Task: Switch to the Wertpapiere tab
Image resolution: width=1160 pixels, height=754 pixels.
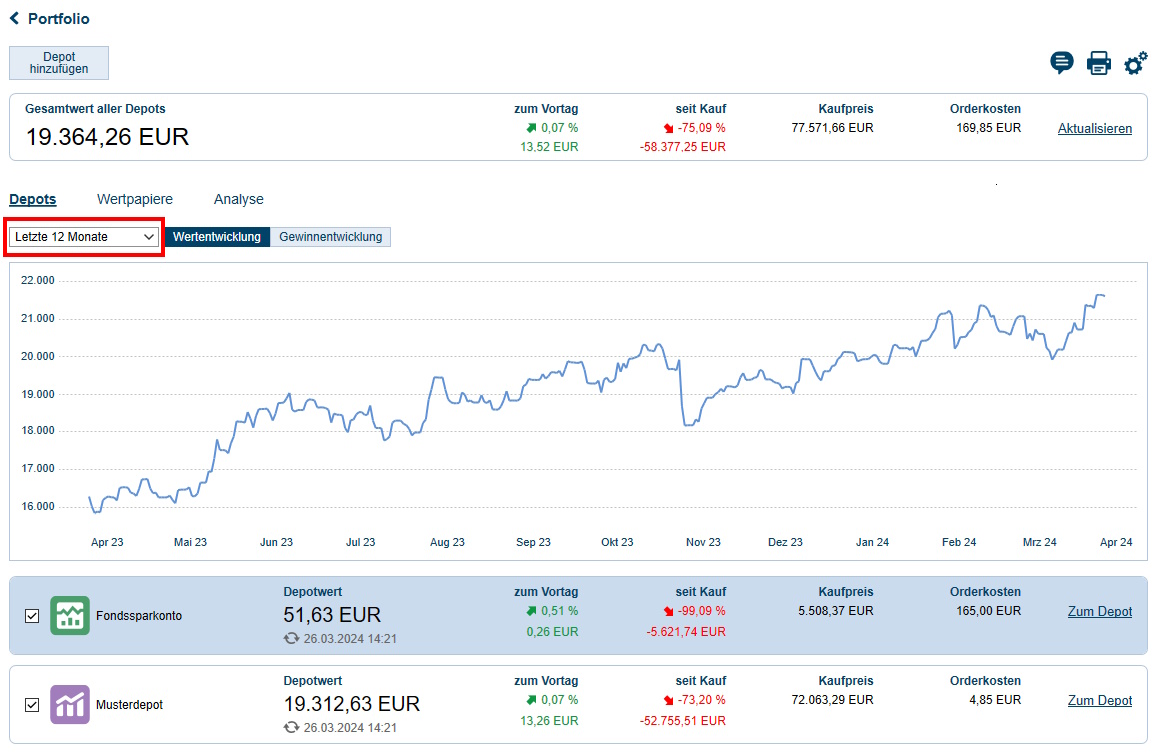Action: [135, 199]
